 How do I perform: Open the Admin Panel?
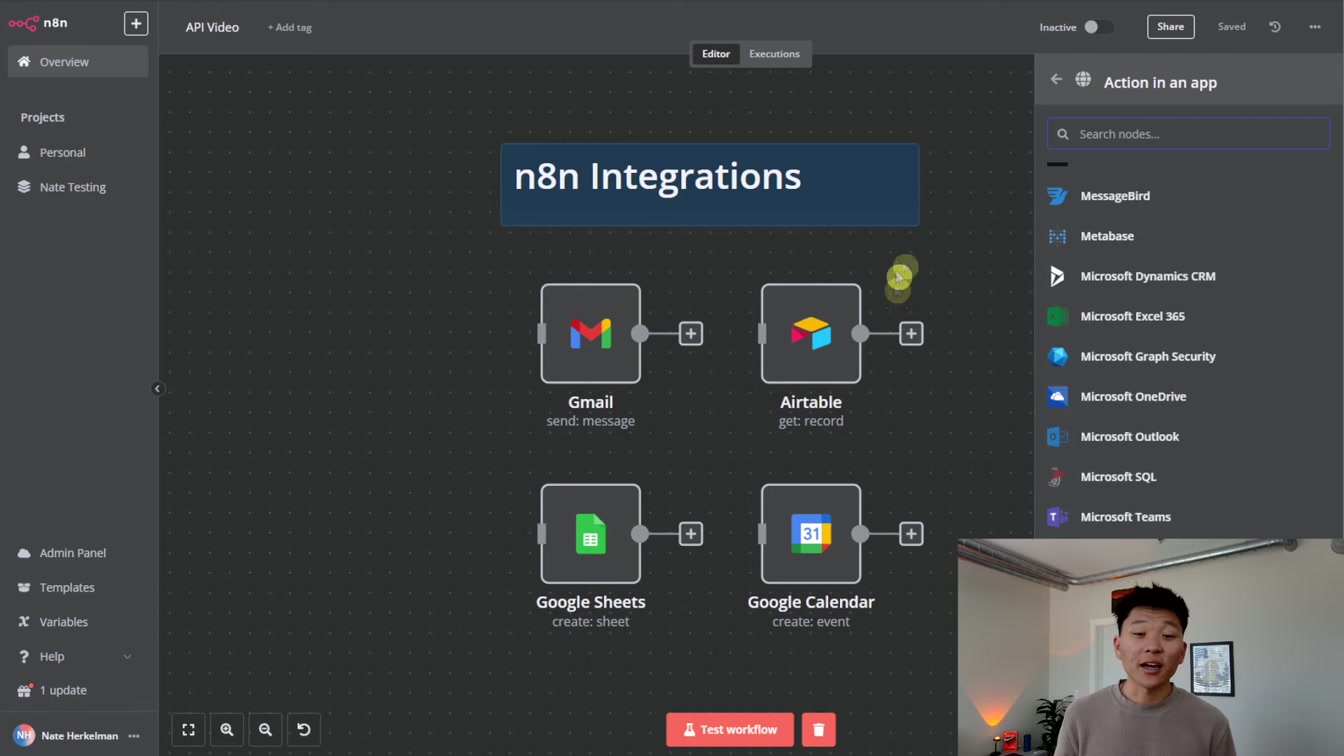coord(78,553)
